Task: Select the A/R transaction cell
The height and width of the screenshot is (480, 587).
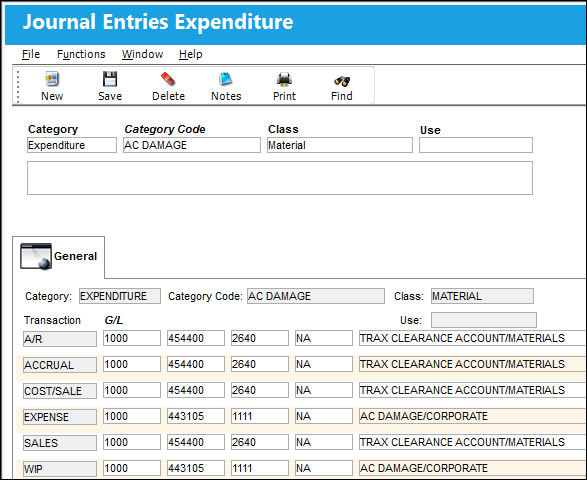Action: 60,338
